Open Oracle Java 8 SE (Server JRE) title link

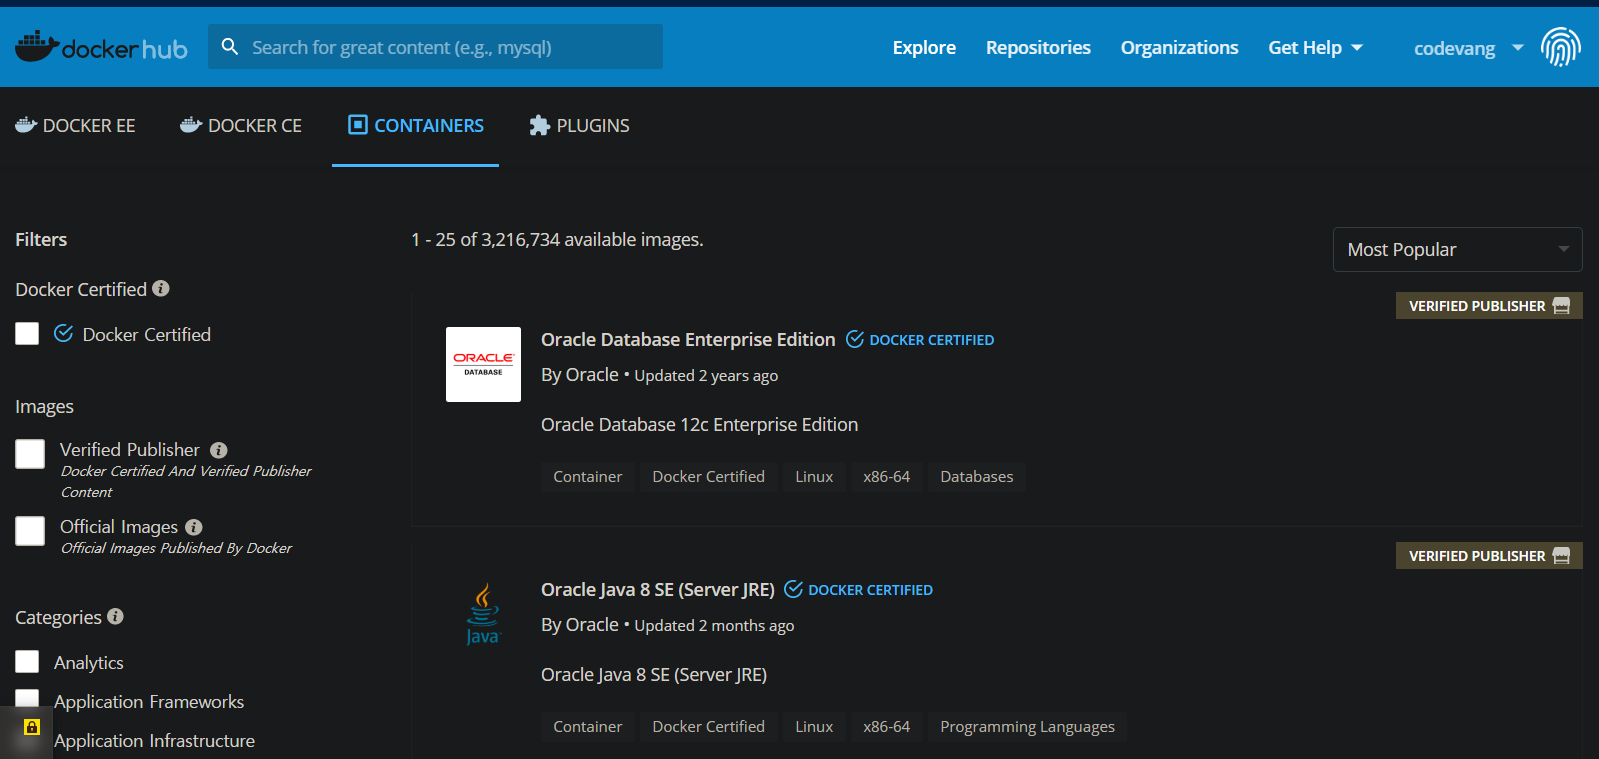(x=658, y=589)
